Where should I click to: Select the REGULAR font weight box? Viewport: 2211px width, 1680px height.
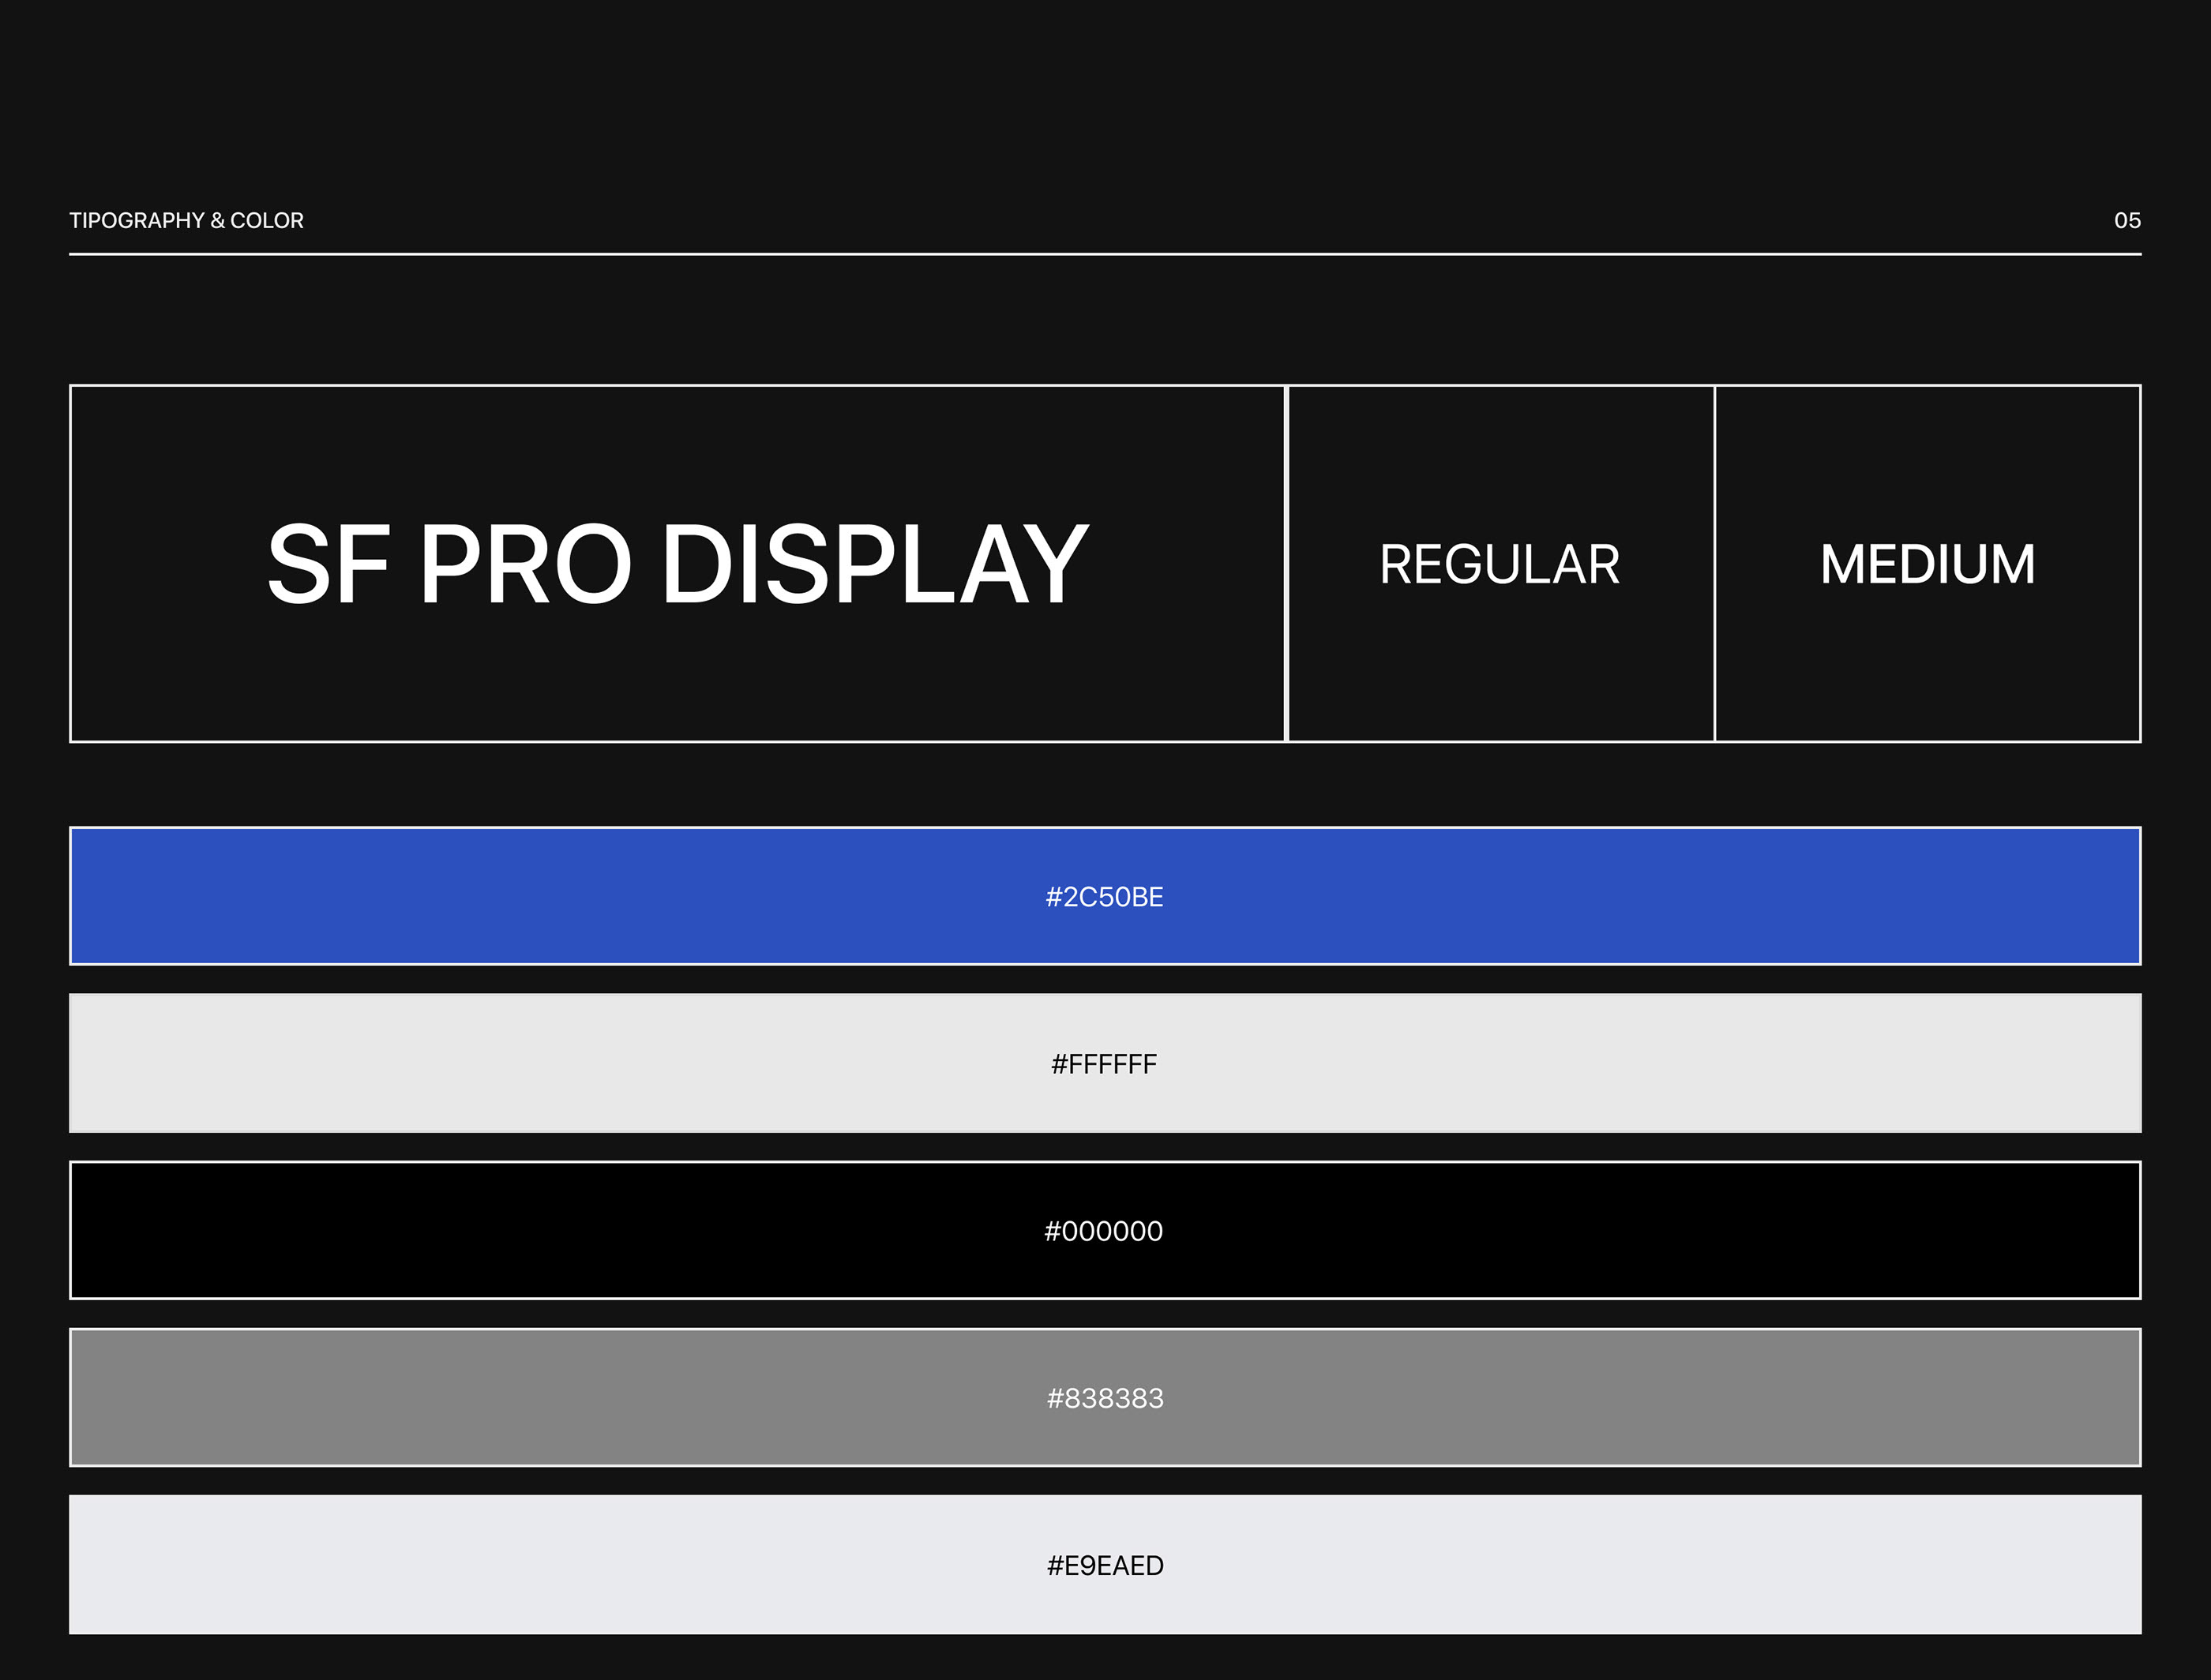tap(1499, 564)
